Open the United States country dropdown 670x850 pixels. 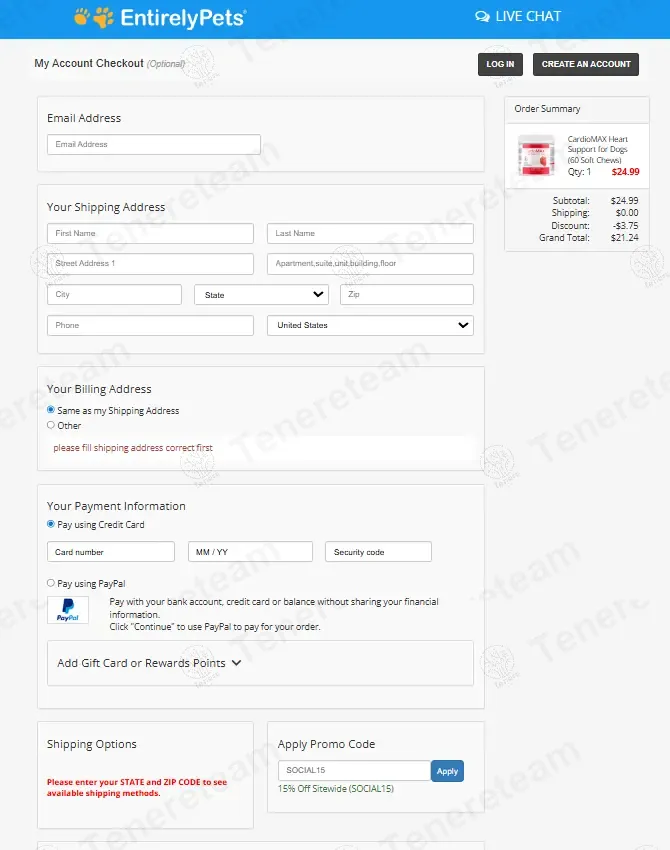click(x=370, y=325)
